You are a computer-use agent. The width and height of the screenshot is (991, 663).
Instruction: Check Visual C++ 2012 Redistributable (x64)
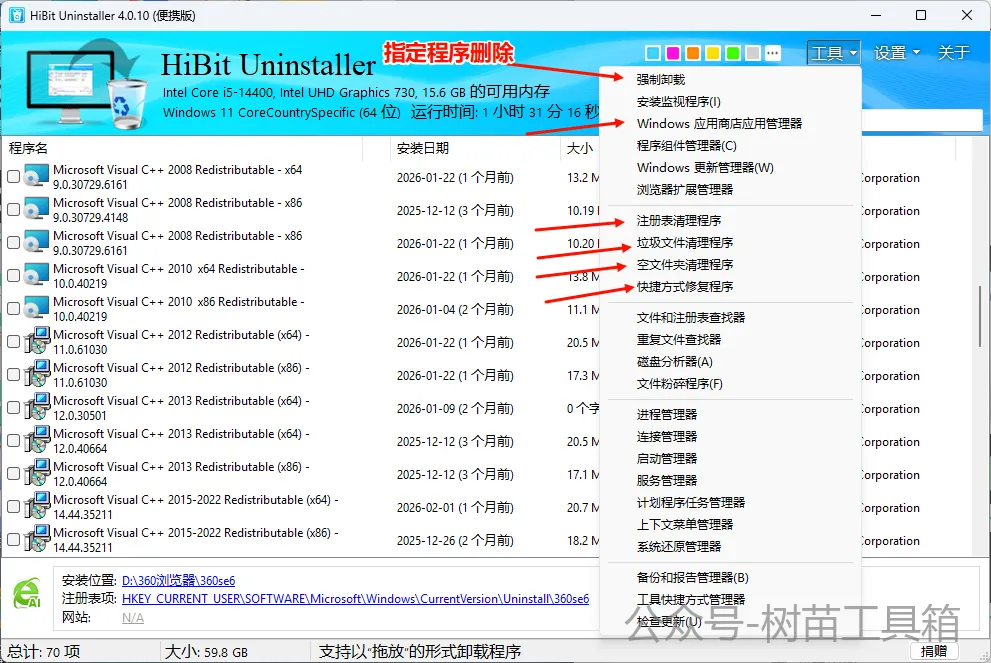13,341
